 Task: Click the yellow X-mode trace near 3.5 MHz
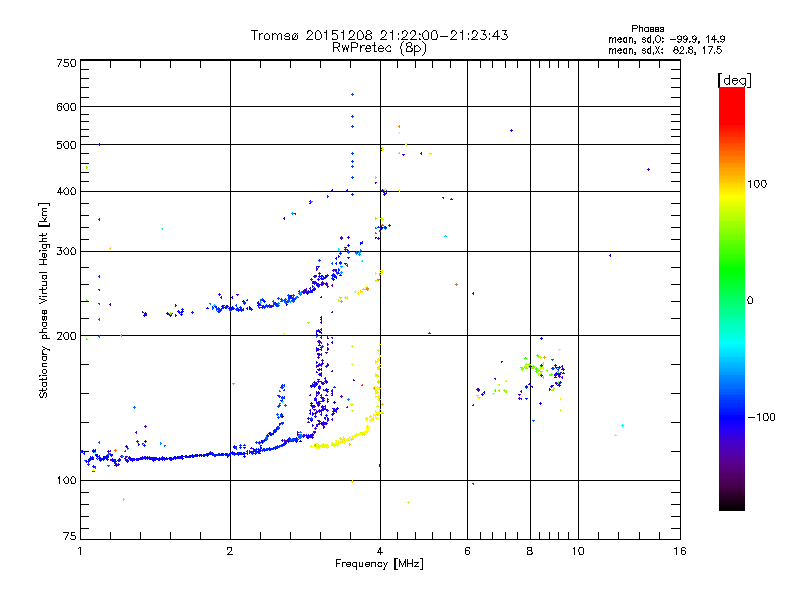click(x=343, y=440)
